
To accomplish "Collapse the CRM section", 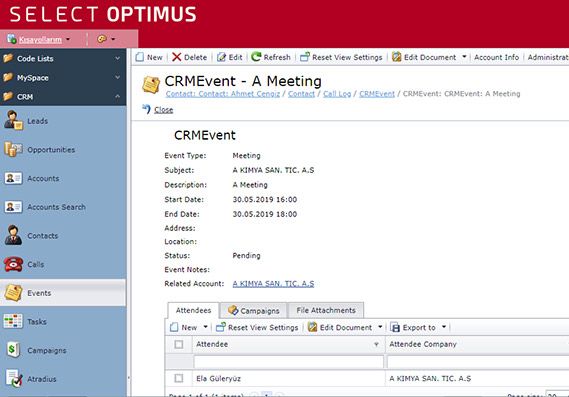I will click(118, 97).
